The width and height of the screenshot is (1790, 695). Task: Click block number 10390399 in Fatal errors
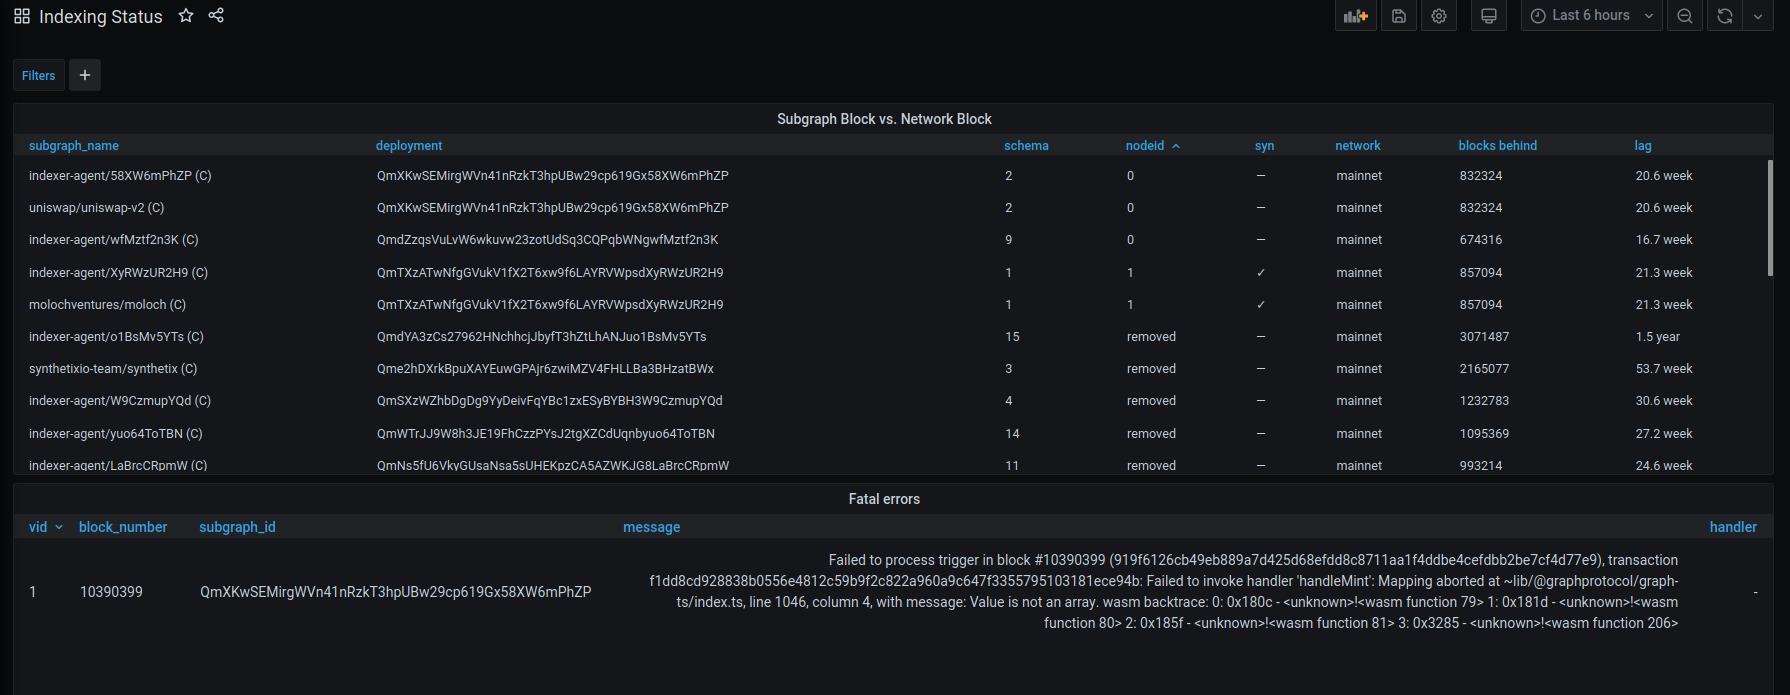[111, 592]
